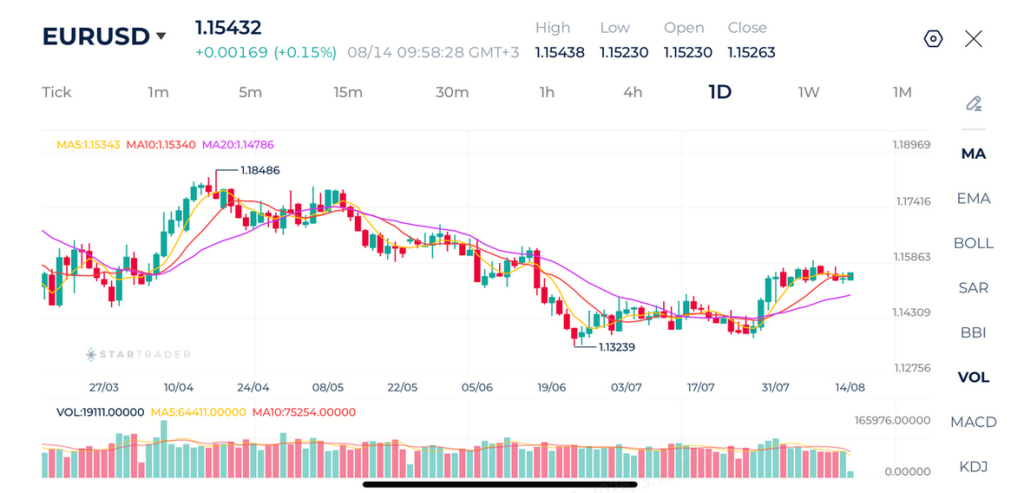Screen dimensions: 1024x493
Task: Switch to the 1m timeframe
Action: (158, 92)
